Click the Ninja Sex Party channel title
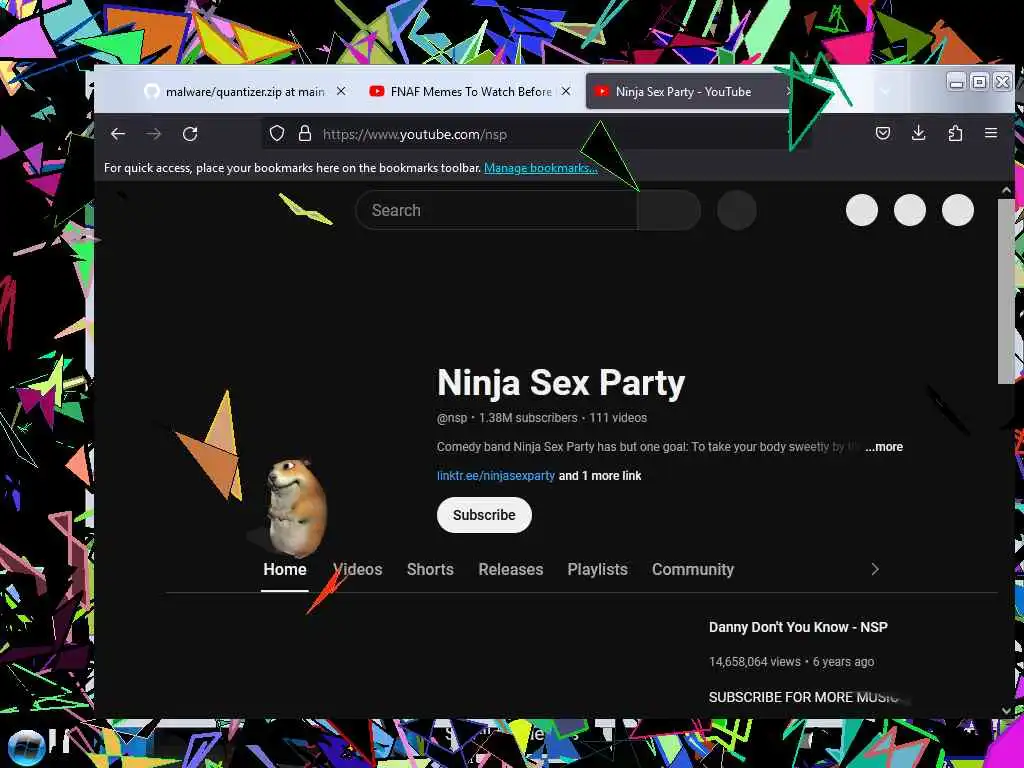Viewport: 1024px width, 768px height. click(561, 383)
